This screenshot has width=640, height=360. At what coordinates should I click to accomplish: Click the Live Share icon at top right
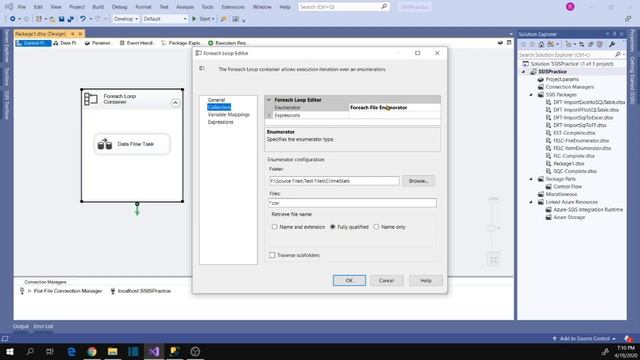(628, 19)
